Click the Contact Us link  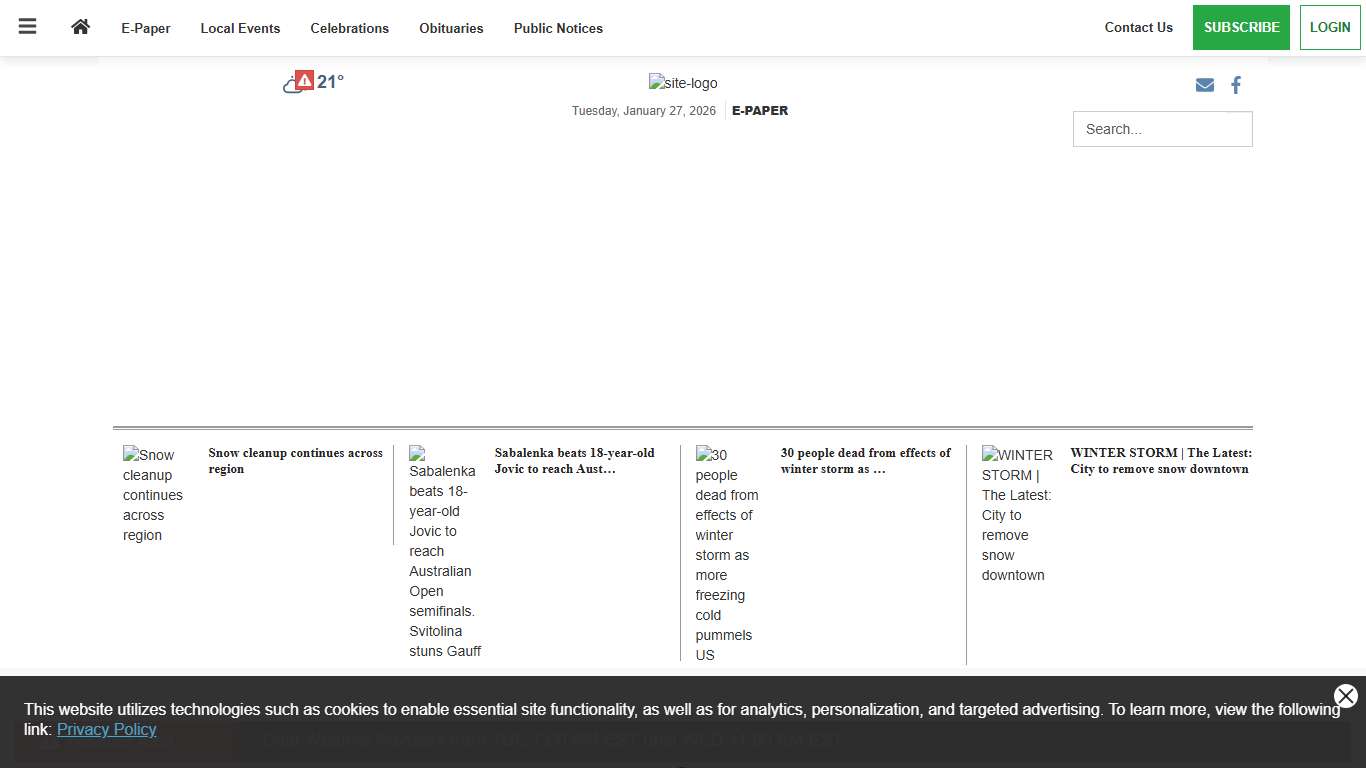[1138, 27]
